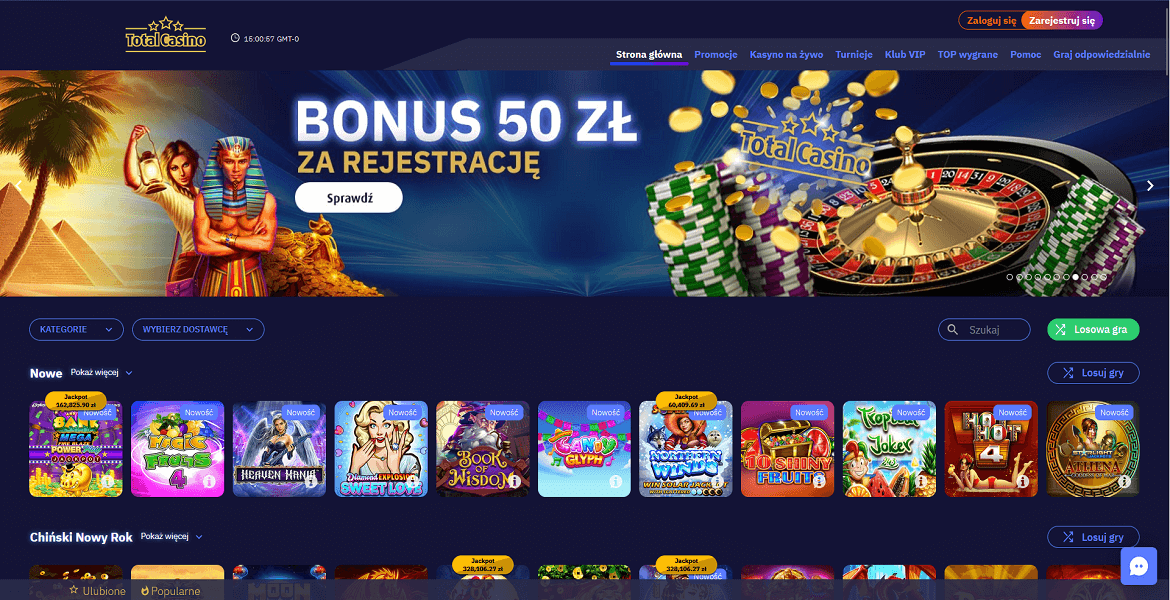
Task: Click the Total Casino logo
Action: tap(166, 35)
